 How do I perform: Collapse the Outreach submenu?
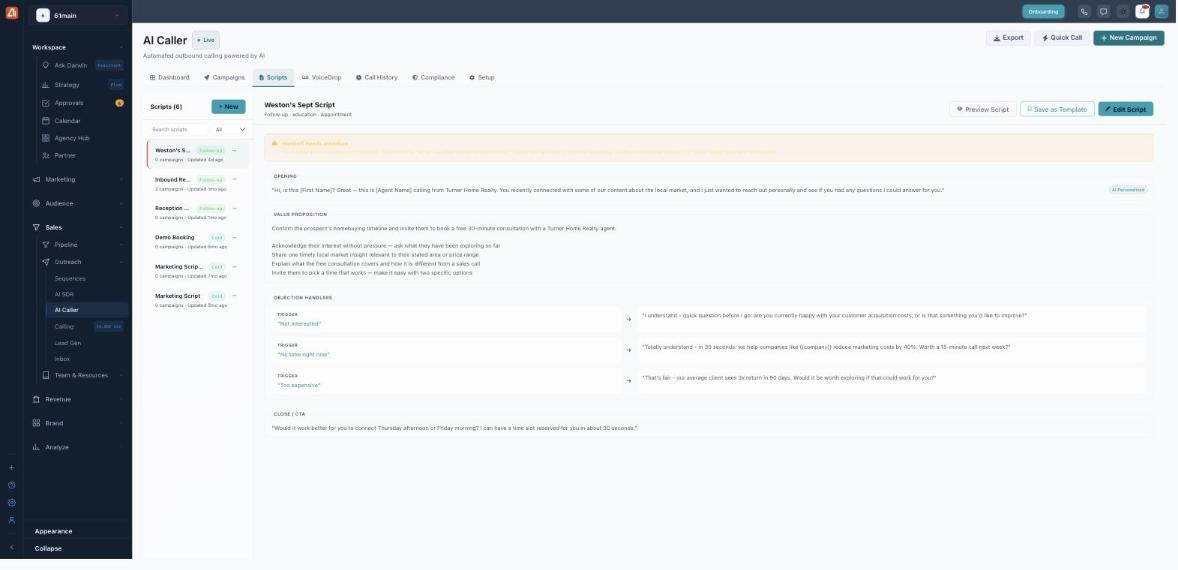click(x=83, y=262)
